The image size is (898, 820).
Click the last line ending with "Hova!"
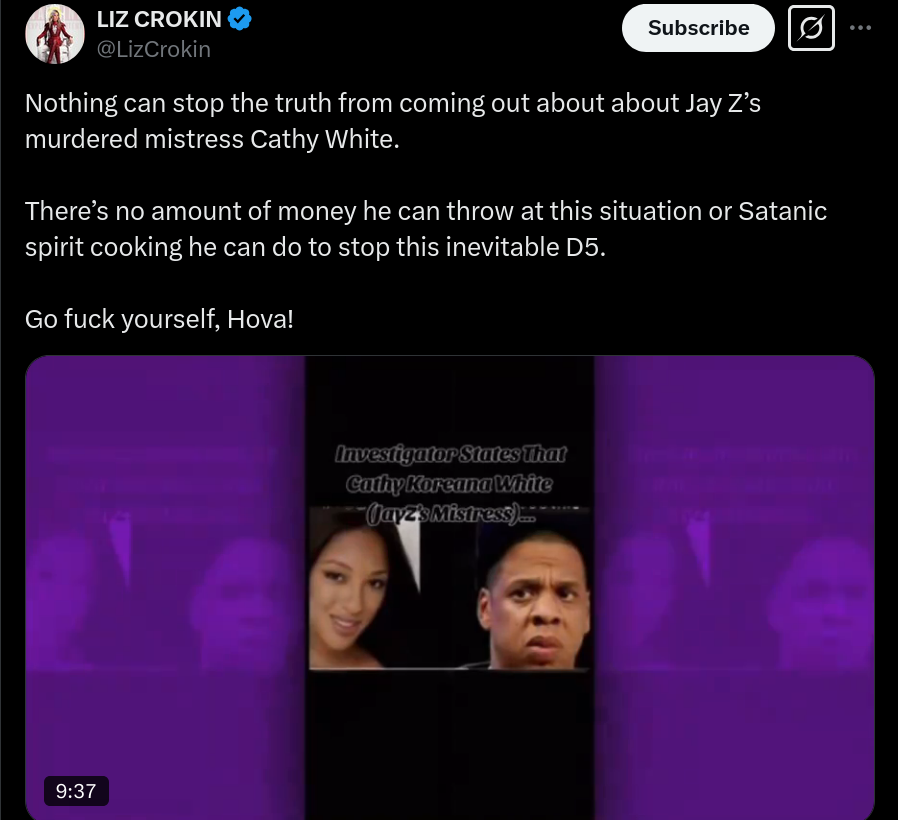[x=159, y=319]
